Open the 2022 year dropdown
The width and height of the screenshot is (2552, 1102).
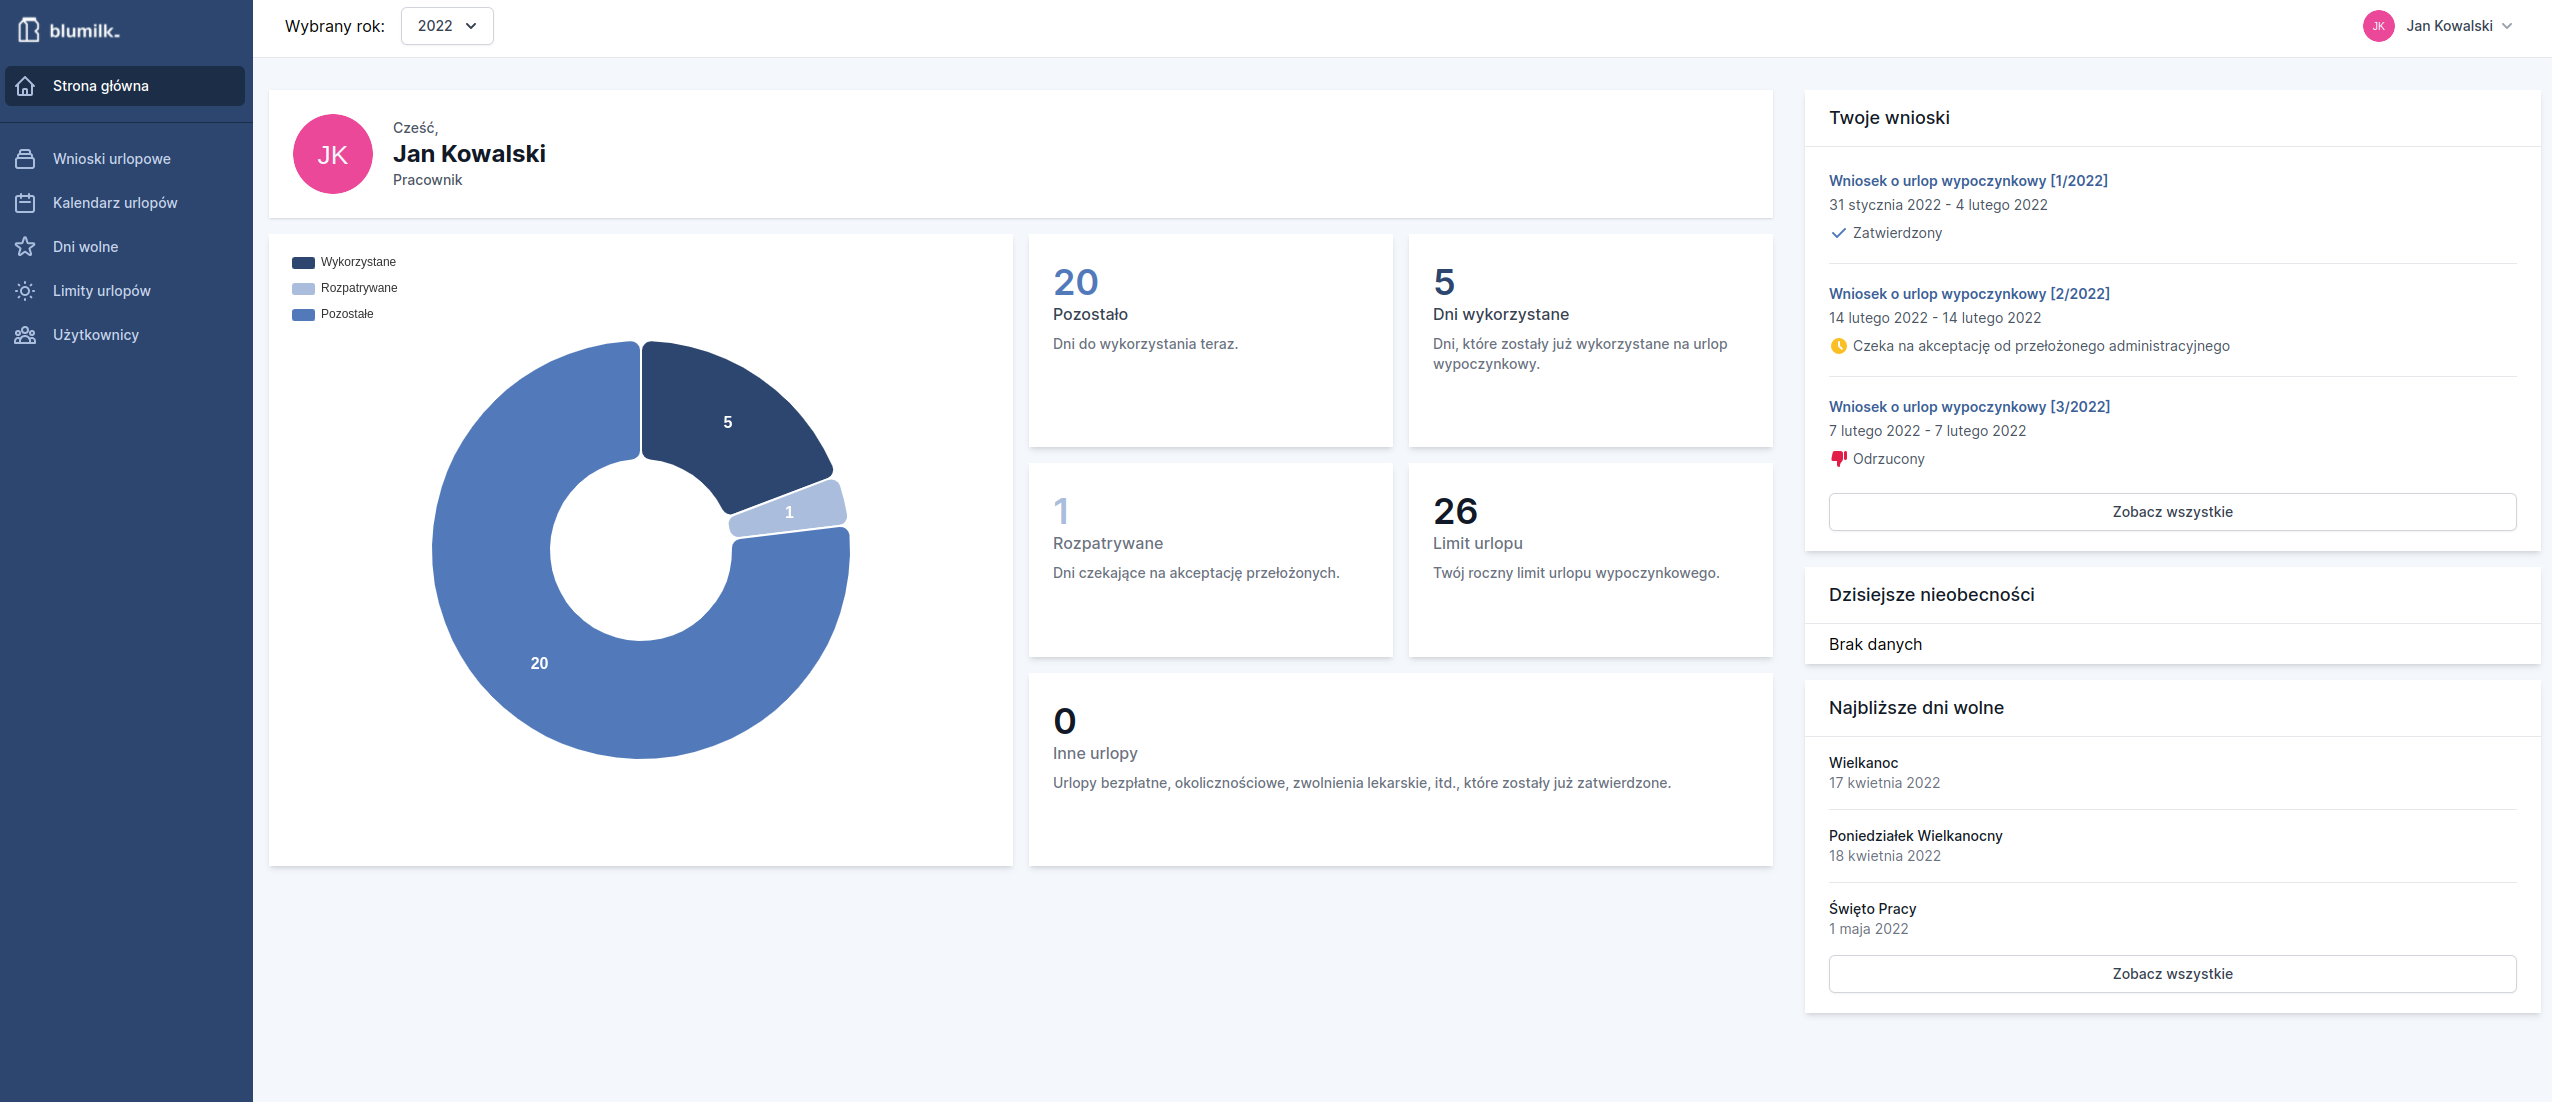[447, 26]
